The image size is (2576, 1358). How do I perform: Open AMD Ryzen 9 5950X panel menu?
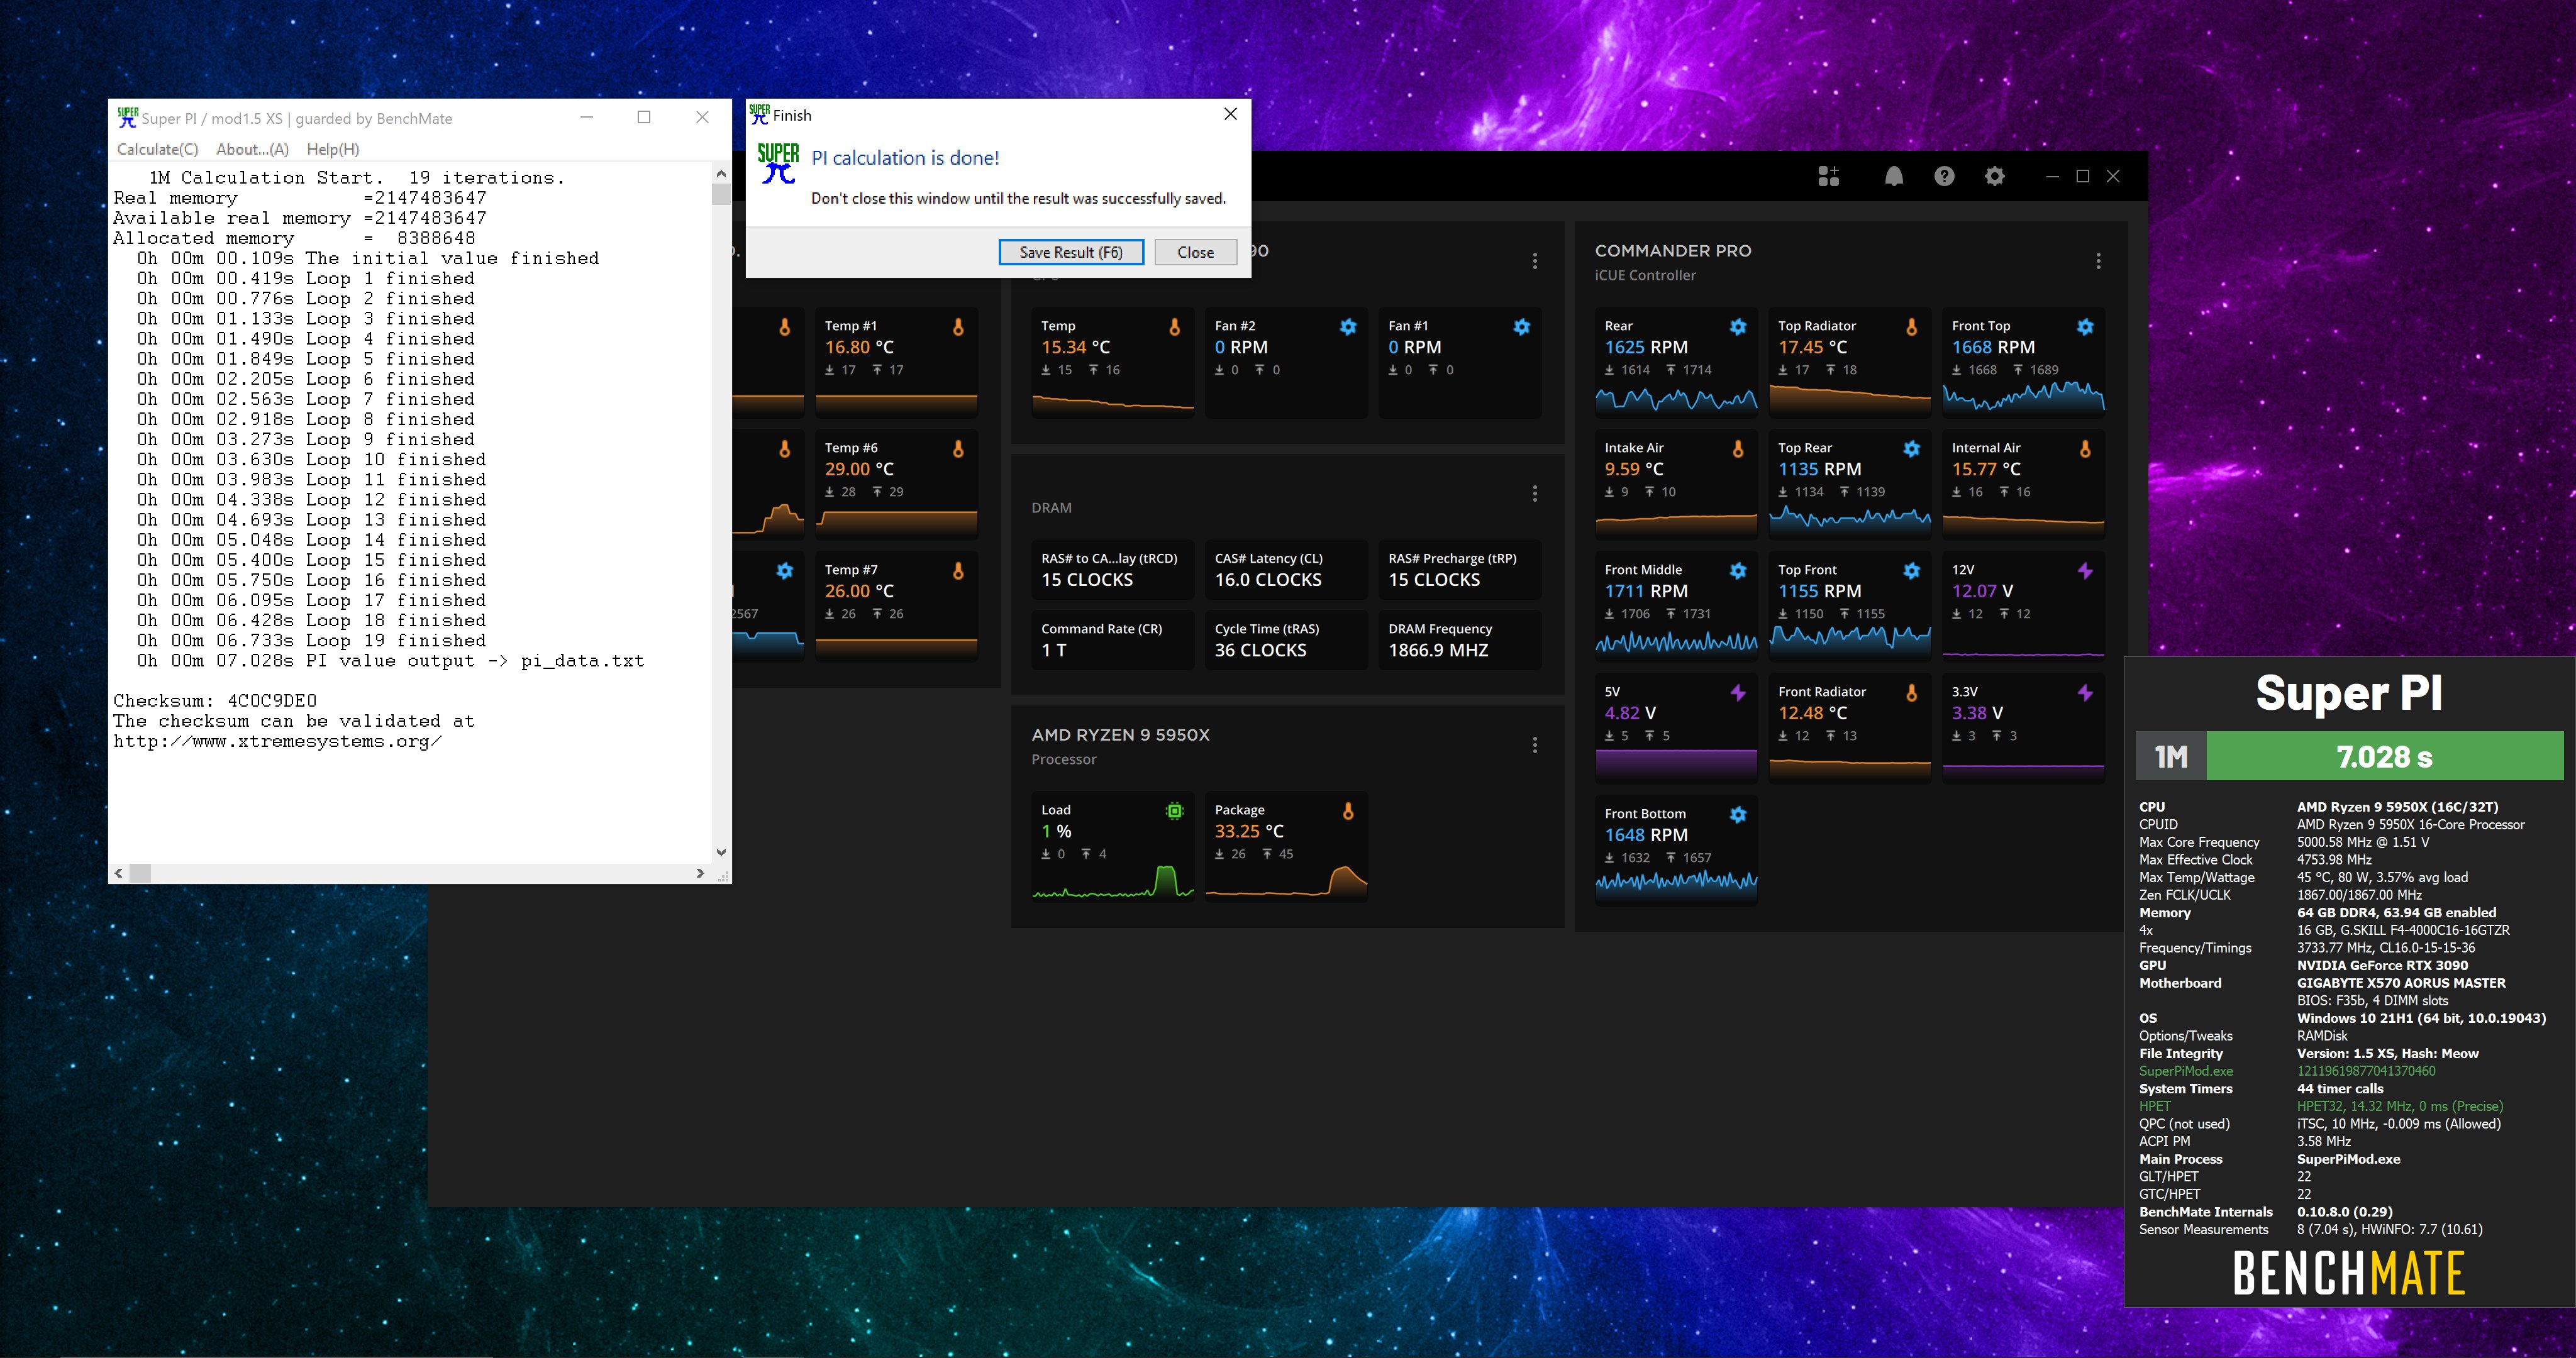[x=1535, y=745]
